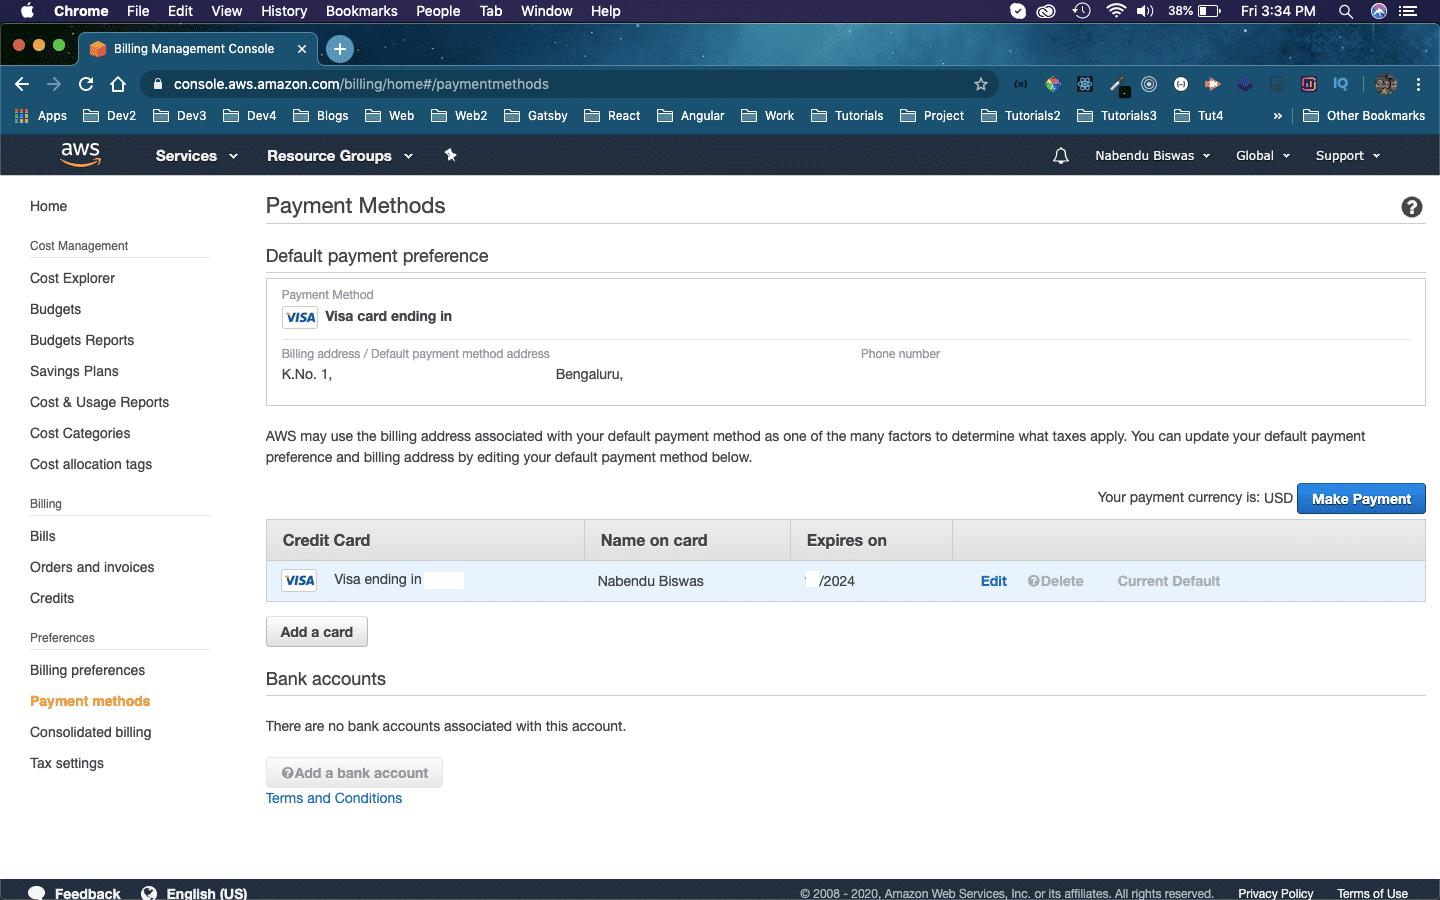The width and height of the screenshot is (1440, 900).
Task: Expand the Resource Groups dropdown
Action: coord(340,156)
